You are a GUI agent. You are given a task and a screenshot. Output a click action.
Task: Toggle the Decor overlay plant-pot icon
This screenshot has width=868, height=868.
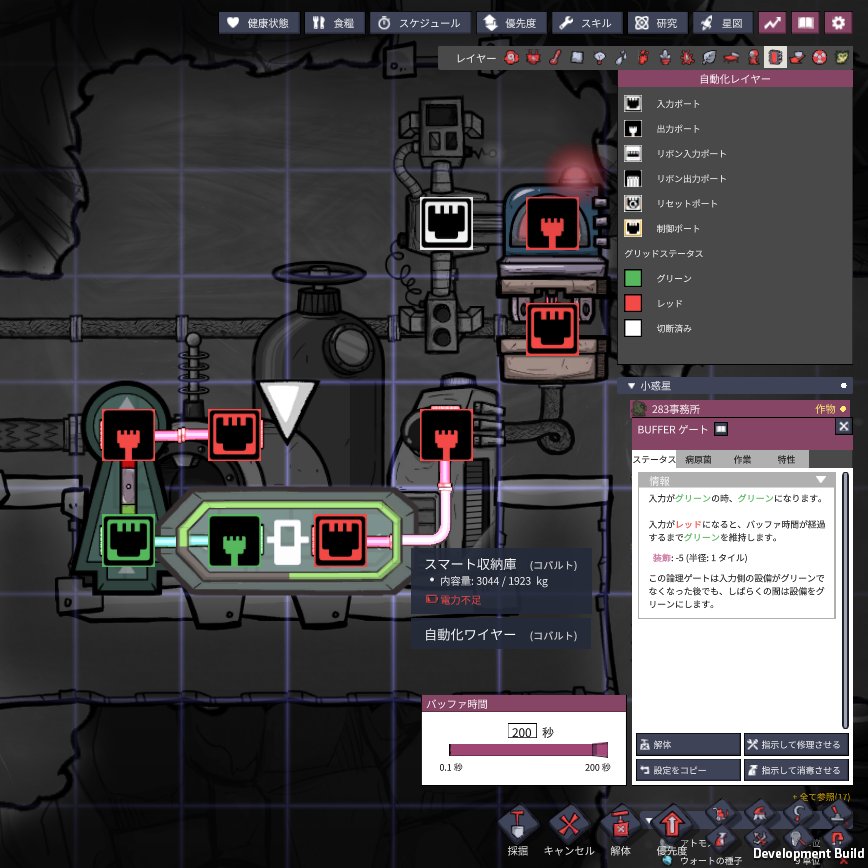click(x=665, y=57)
